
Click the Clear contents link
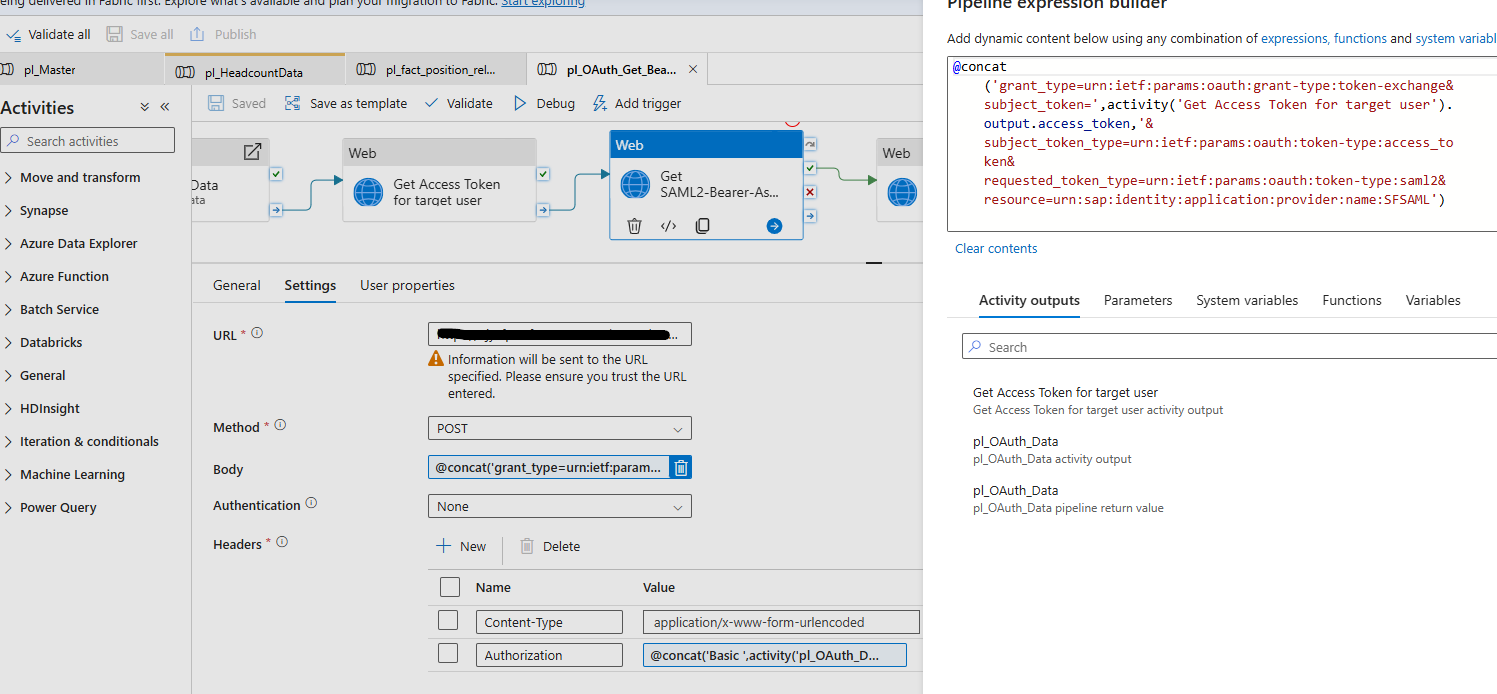(x=996, y=248)
